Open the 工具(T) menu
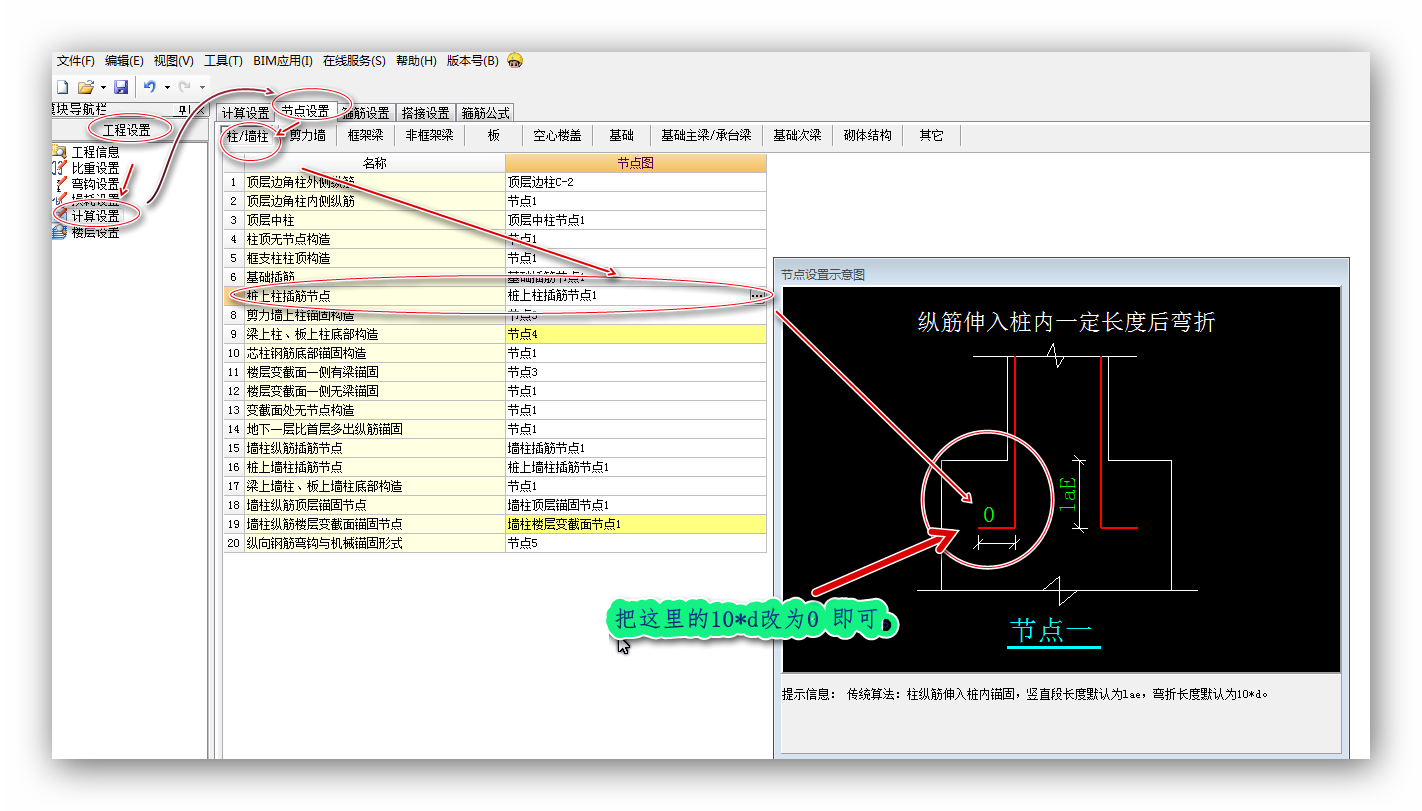The height and width of the screenshot is (811, 1422). (223, 61)
